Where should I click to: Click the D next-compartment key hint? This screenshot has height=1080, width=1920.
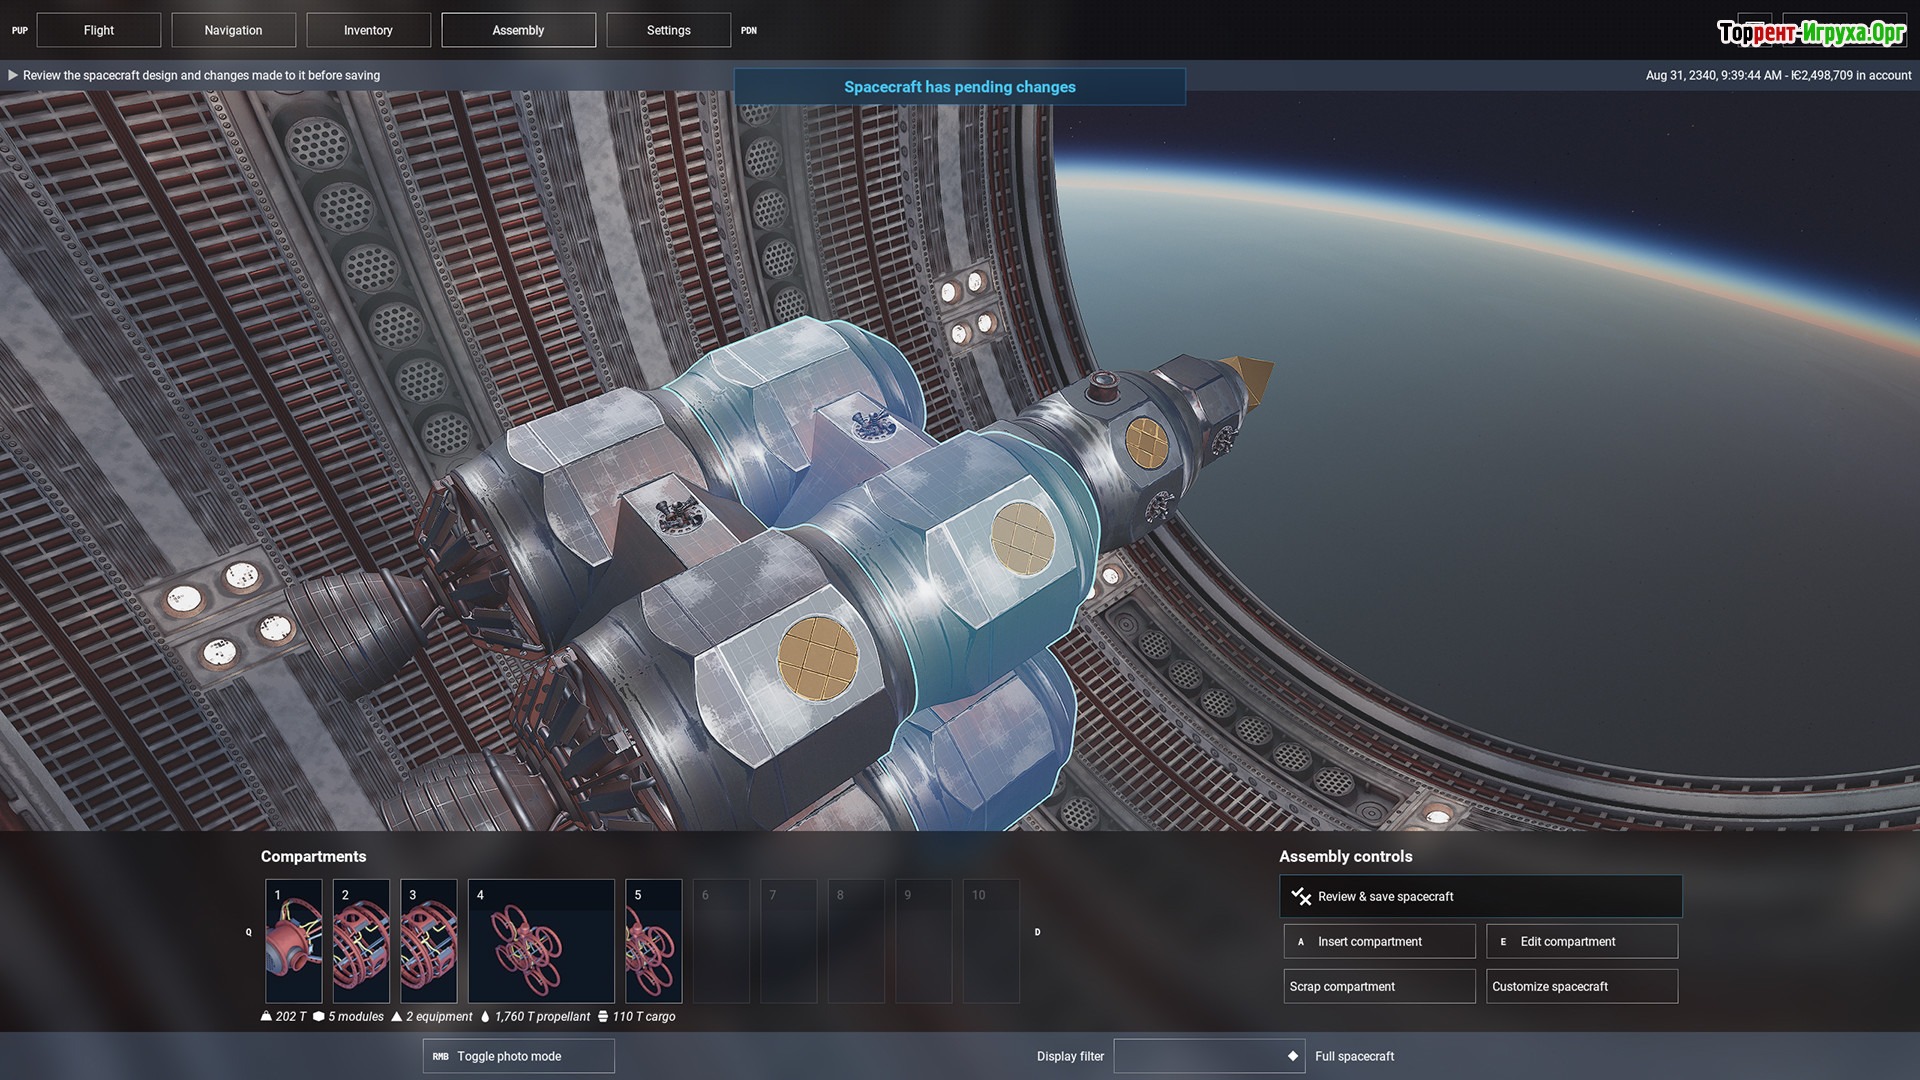pos(1037,932)
